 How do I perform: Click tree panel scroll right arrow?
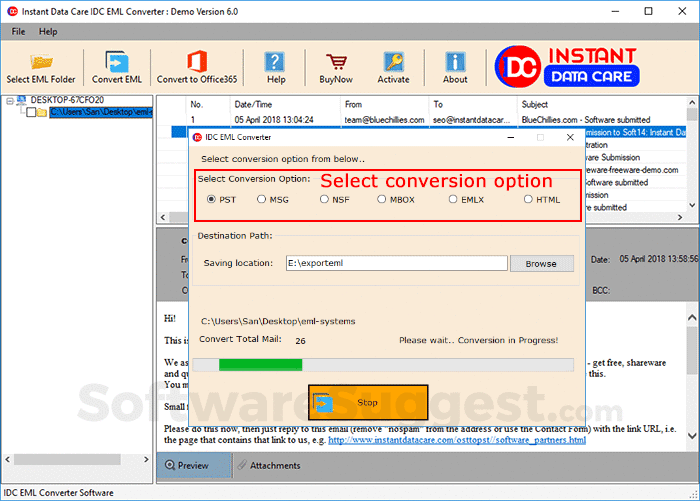pyautogui.click(x=146, y=459)
